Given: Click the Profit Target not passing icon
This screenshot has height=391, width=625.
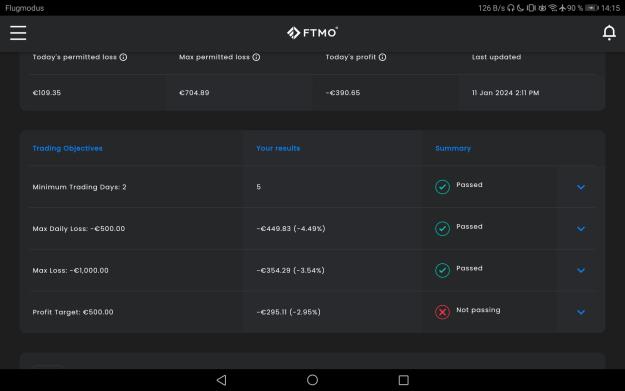Looking at the screenshot, I should coord(442,312).
